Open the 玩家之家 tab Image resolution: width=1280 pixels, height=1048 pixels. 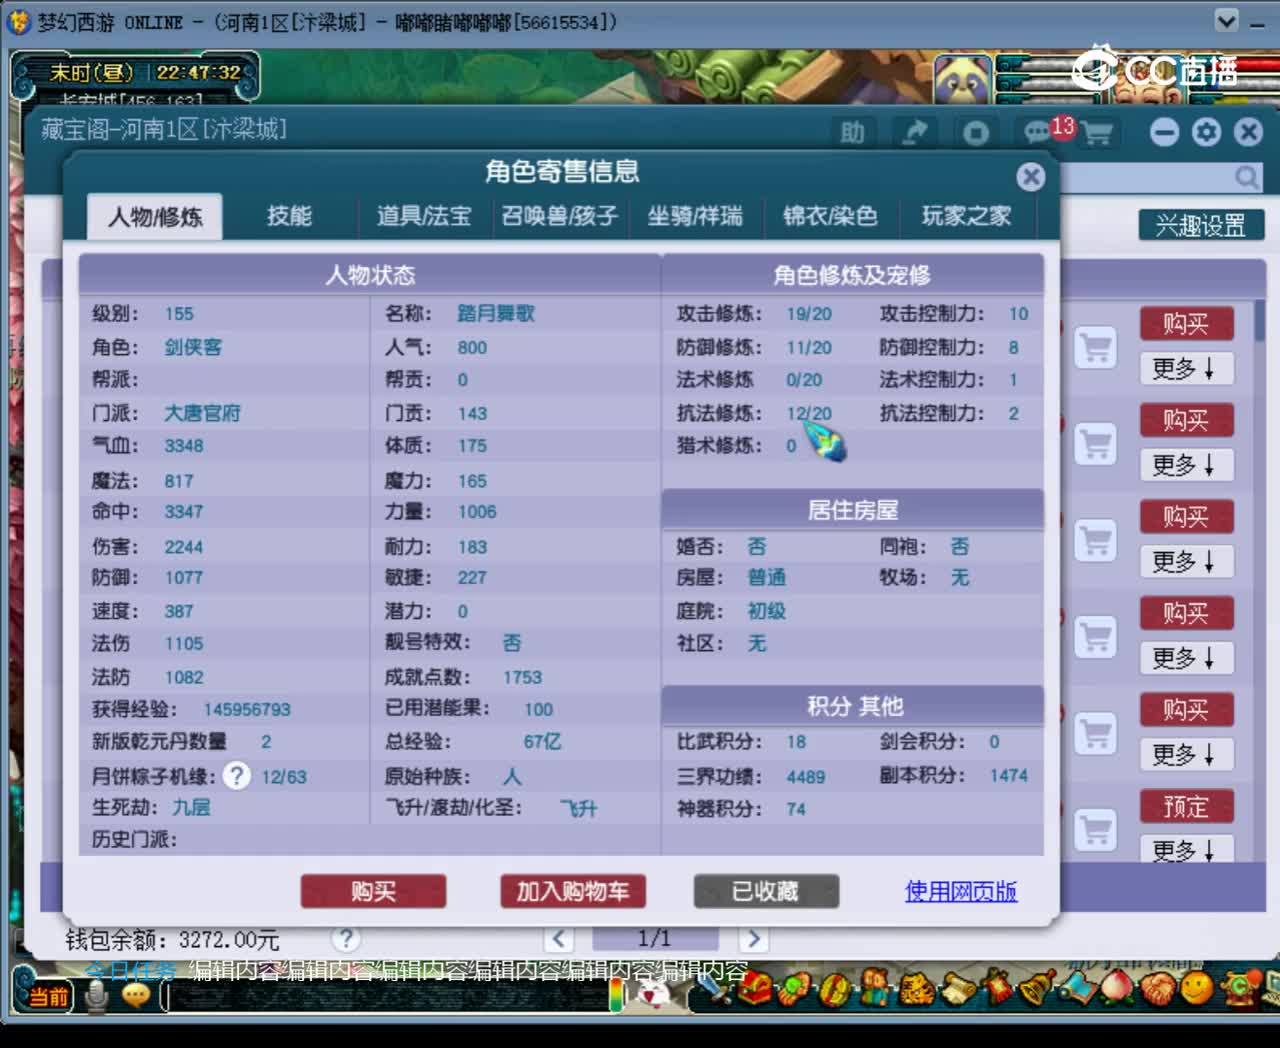[x=966, y=216]
